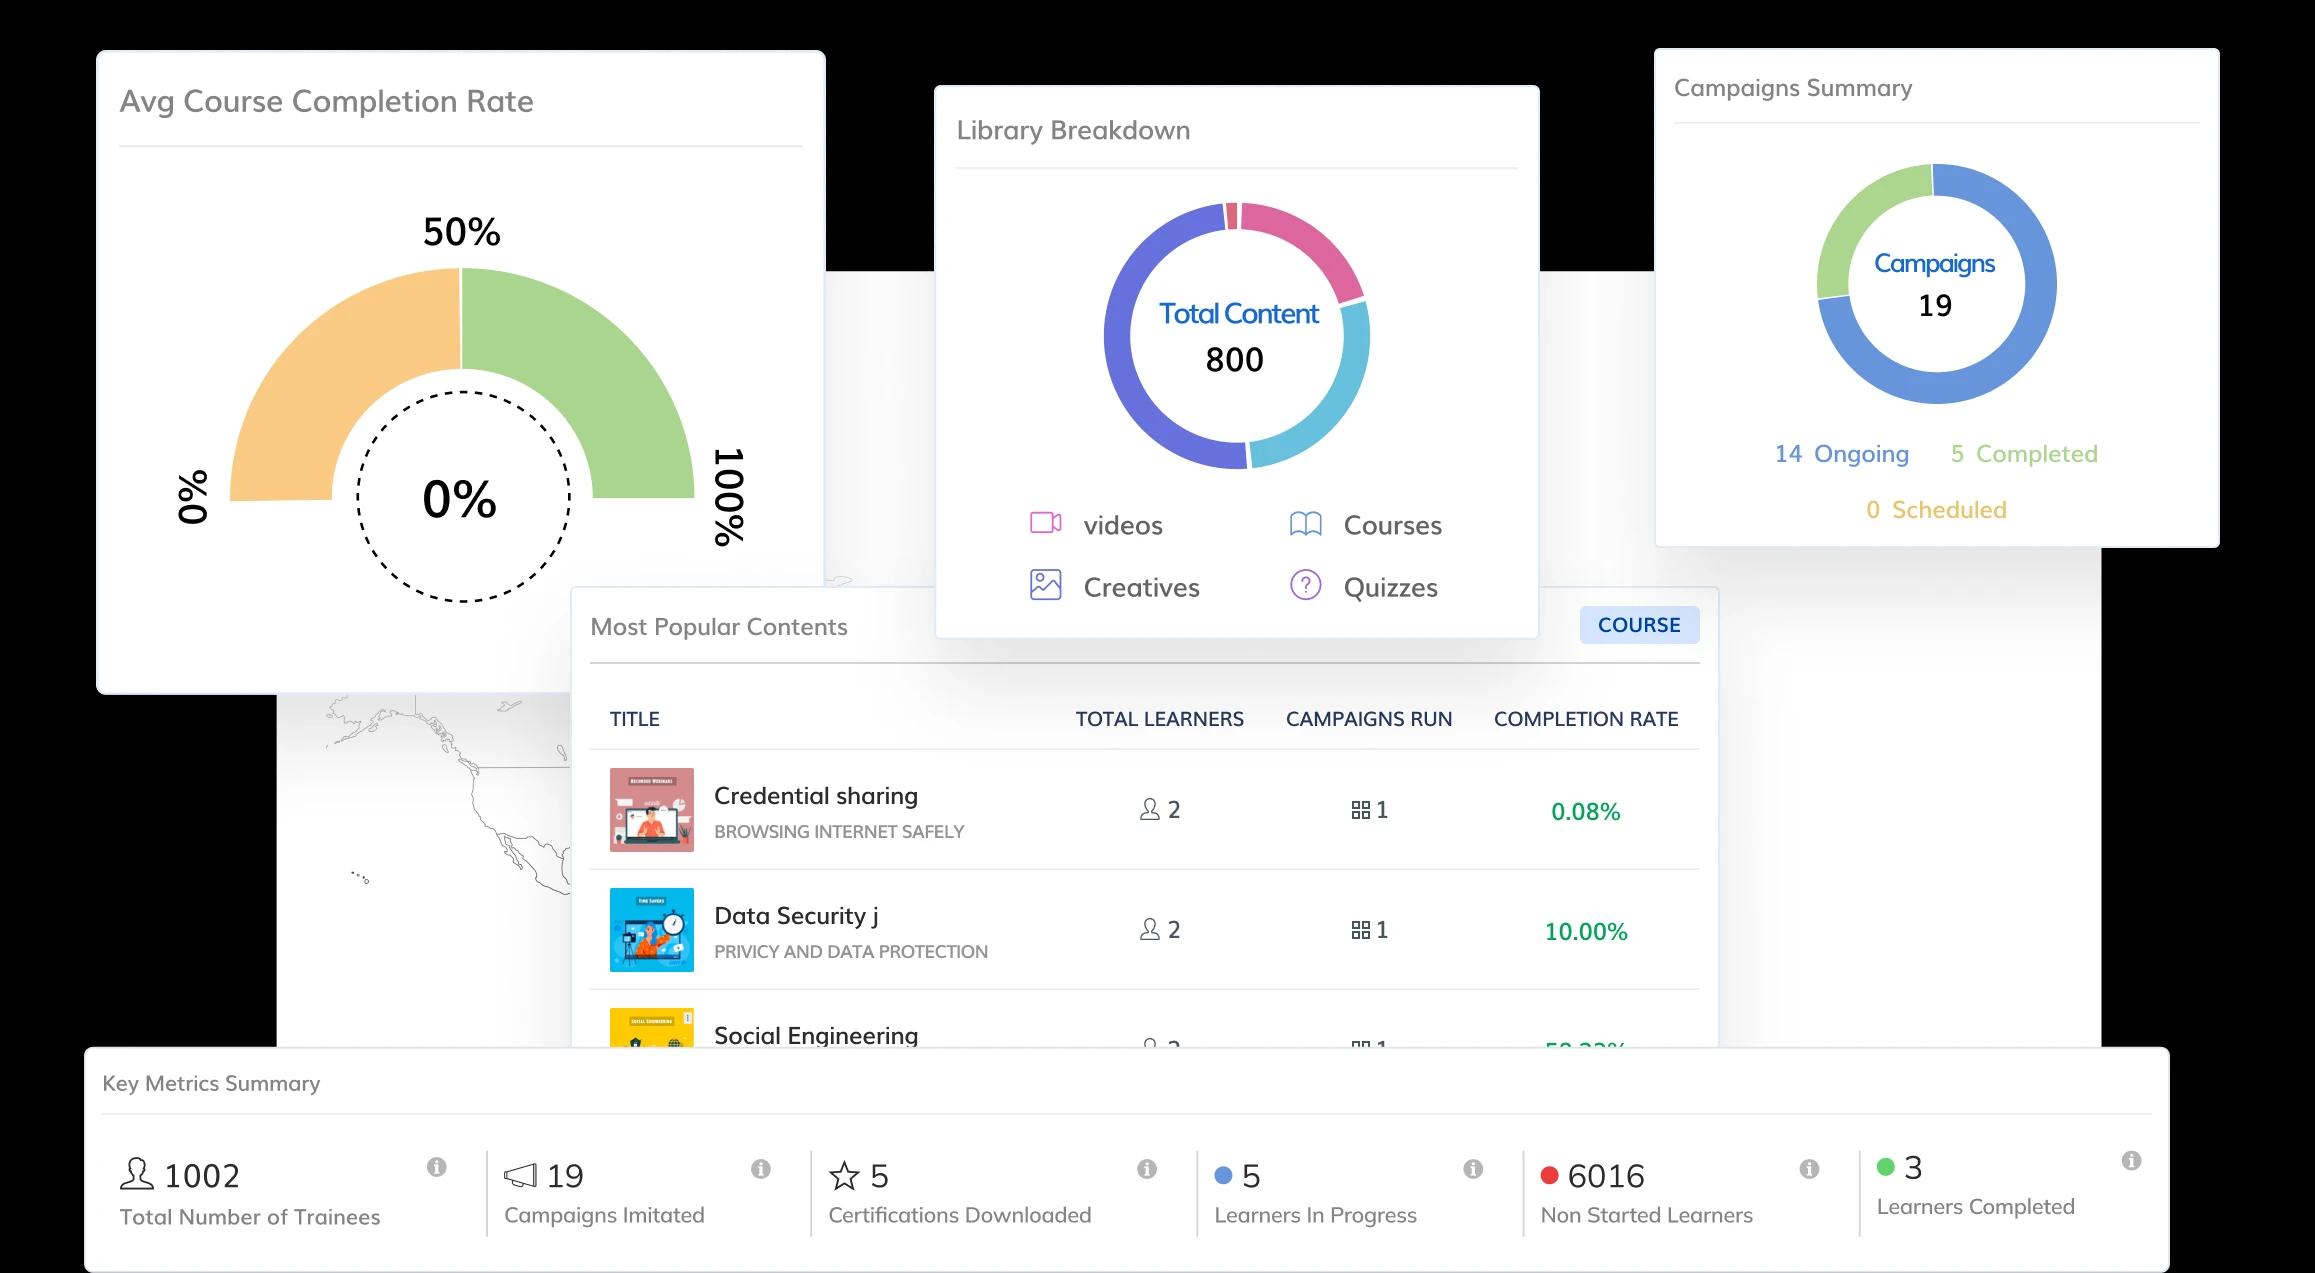Click the 5 Completed campaigns legend
The height and width of the screenshot is (1273, 2315).
(x=2024, y=454)
